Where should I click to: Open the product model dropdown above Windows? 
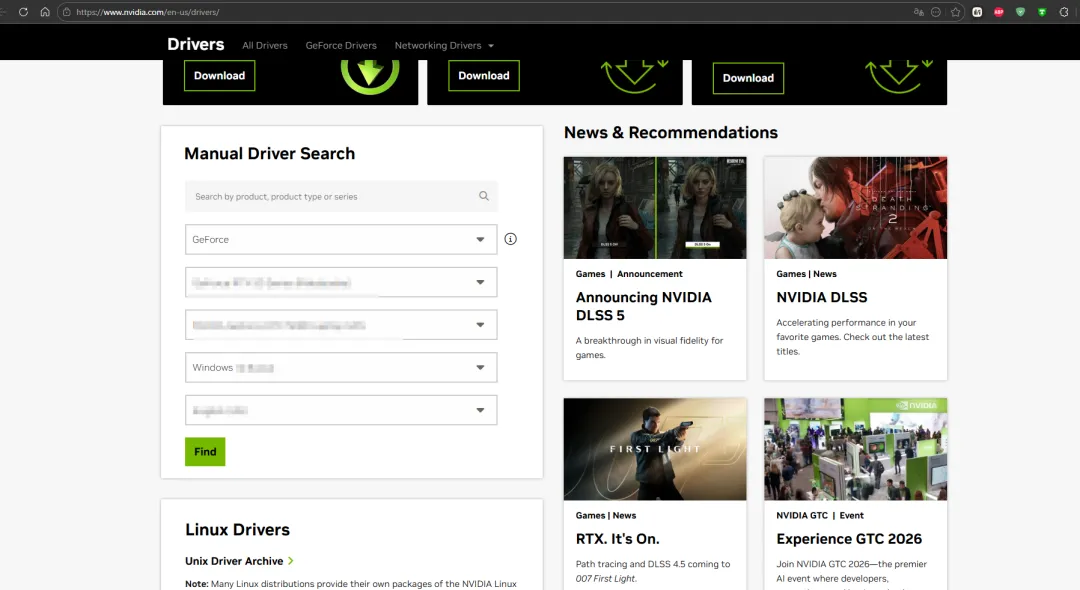341,325
